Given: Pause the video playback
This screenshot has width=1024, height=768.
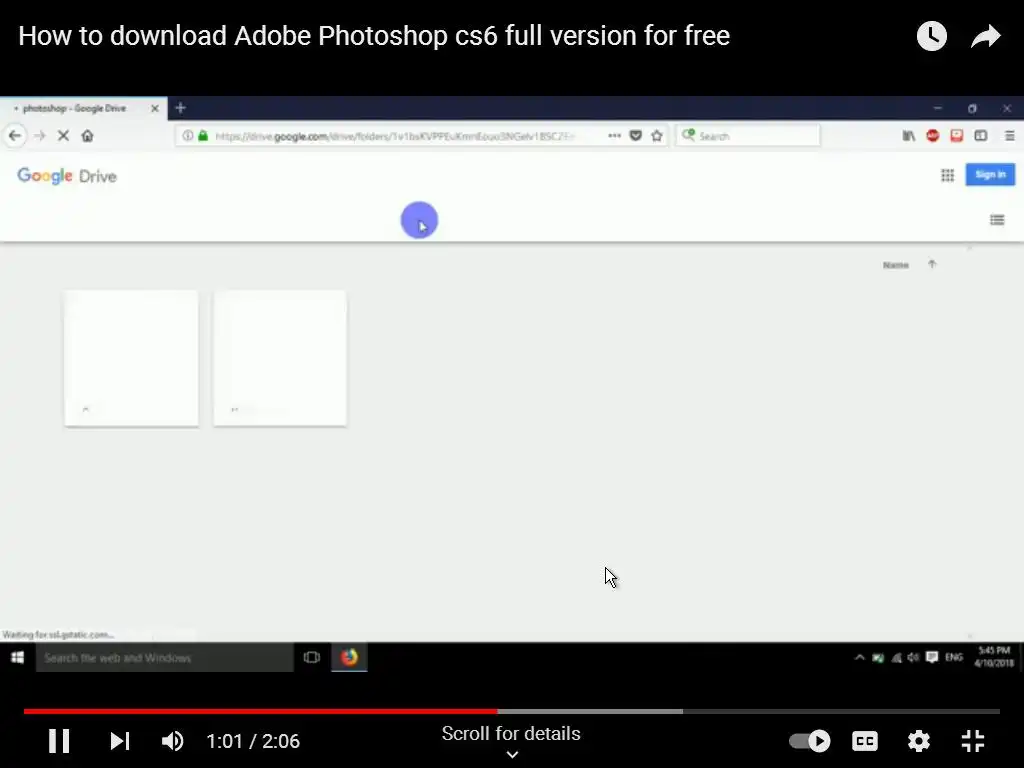Looking at the screenshot, I should [59, 741].
